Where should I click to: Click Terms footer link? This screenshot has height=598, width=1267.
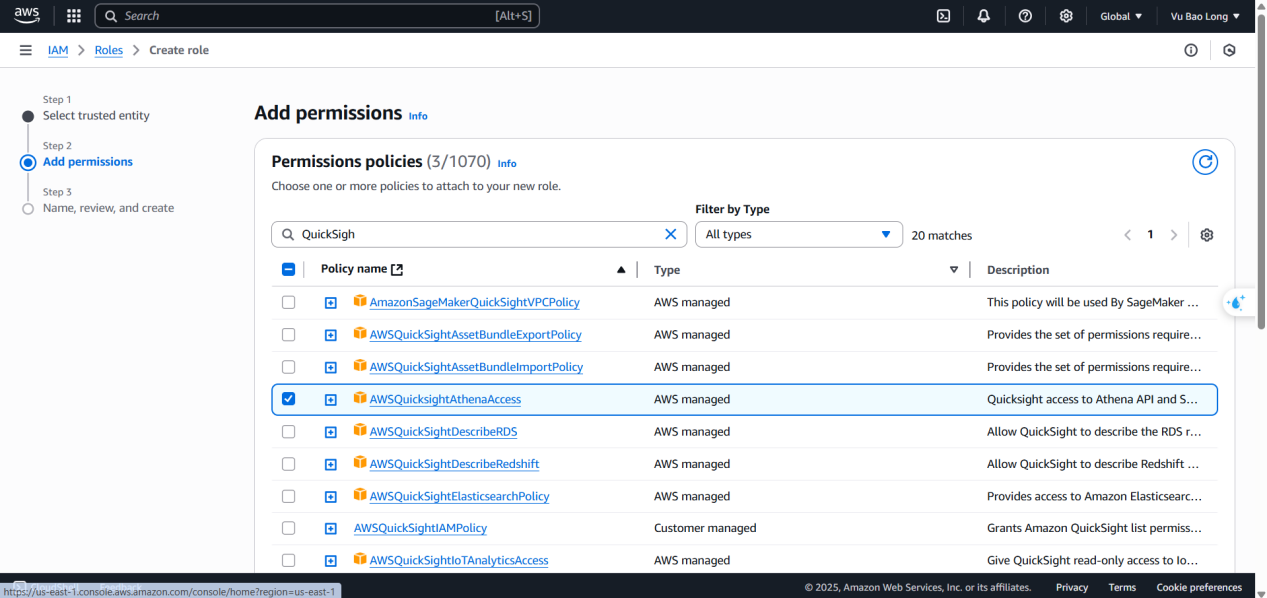(x=1122, y=587)
